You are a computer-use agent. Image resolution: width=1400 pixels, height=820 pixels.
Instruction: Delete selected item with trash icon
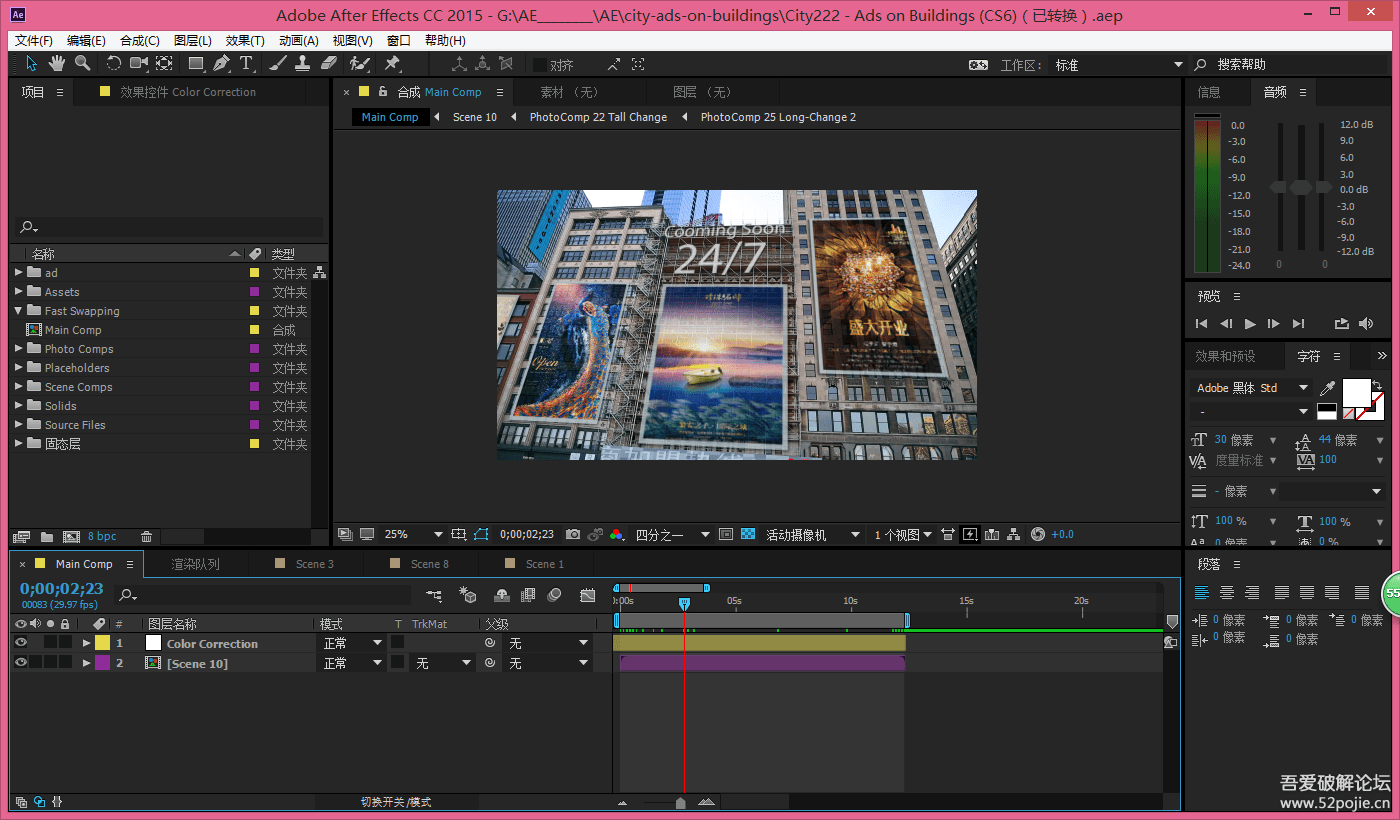pos(147,537)
